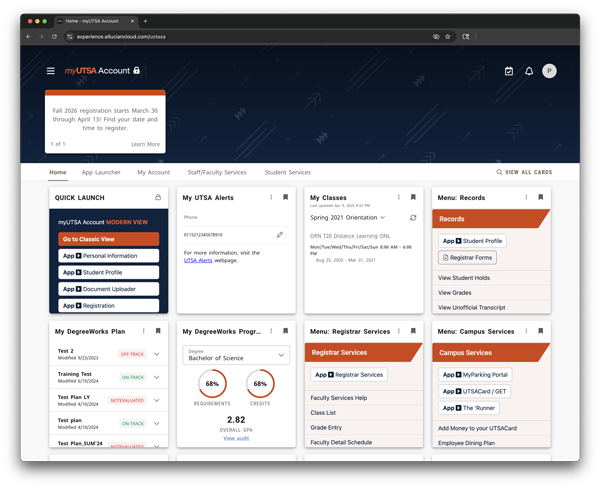600x488 pixels.
Task: Toggle bookmark on My DegreeWorks Plan card
Action: pyautogui.click(x=158, y=331)
